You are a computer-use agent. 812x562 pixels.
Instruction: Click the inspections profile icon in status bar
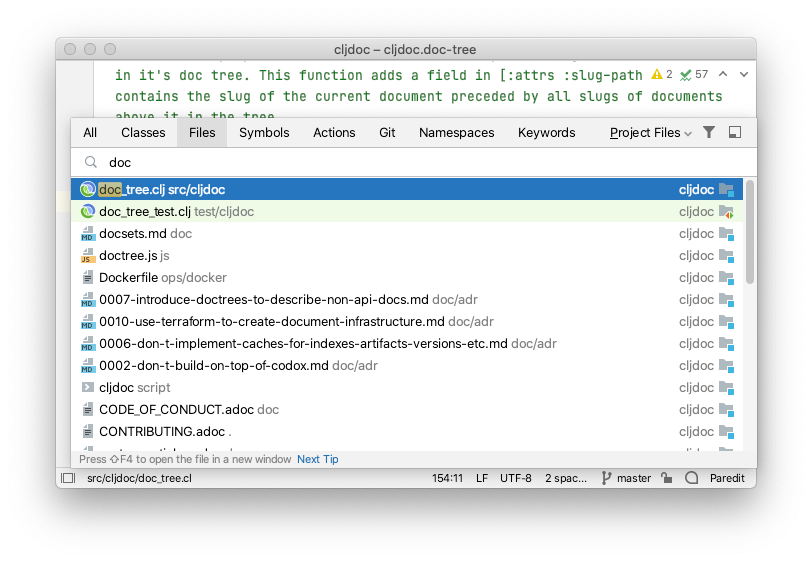pyautogui.click(x=691, y=478)
